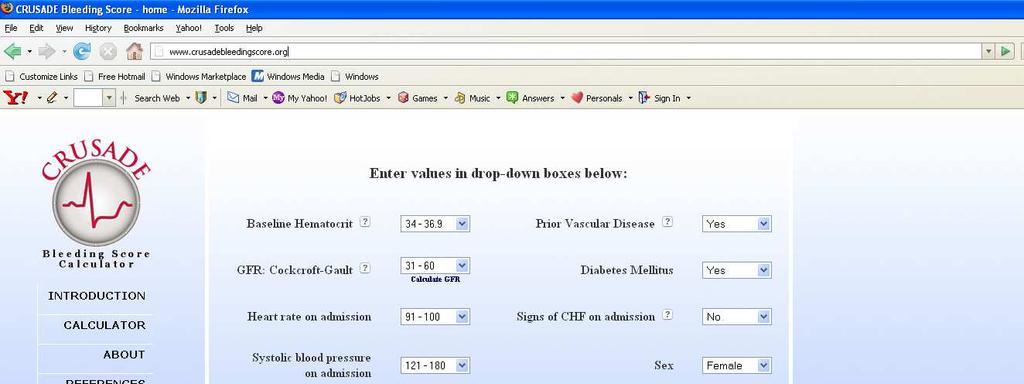Click the Yahoo toolbar pencil icon
The width and height of the screenshot is (1024, 384).
pos(52,98)
